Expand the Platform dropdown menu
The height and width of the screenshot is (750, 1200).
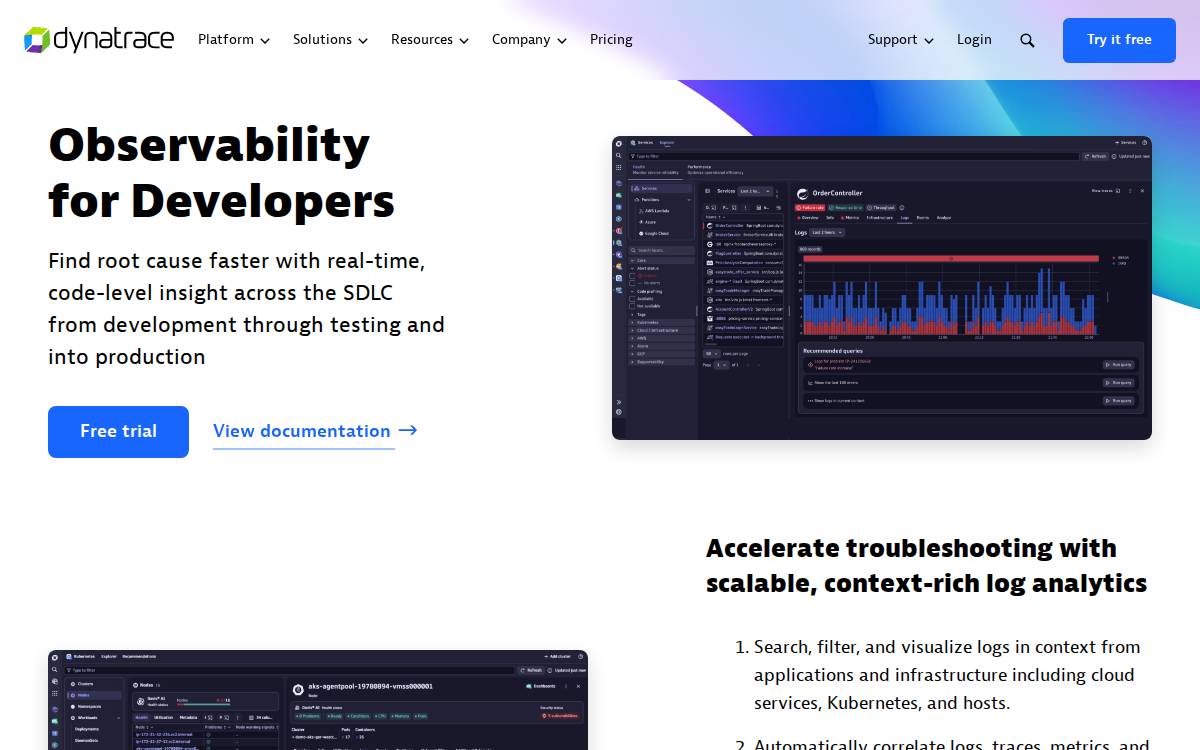(x=234, y=40)
